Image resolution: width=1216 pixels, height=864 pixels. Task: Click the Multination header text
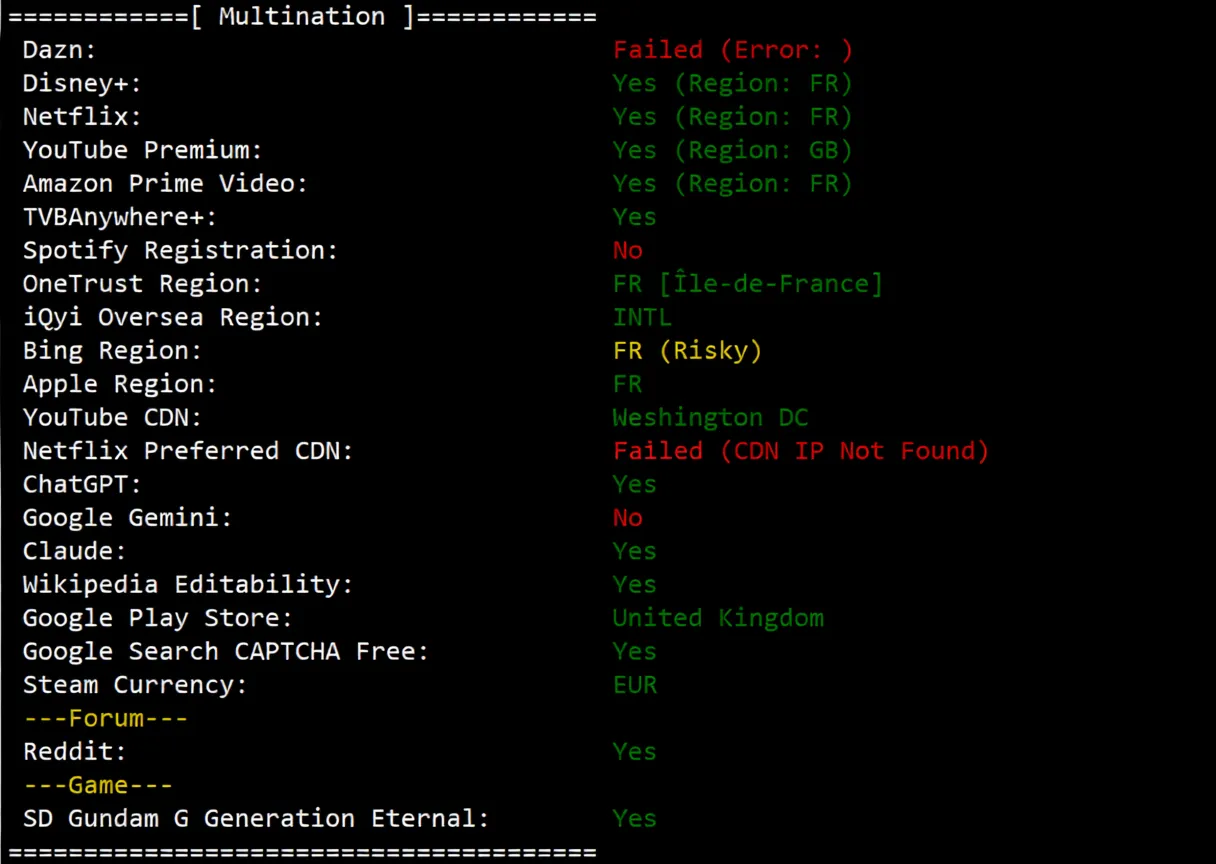[x=301, y=17]
